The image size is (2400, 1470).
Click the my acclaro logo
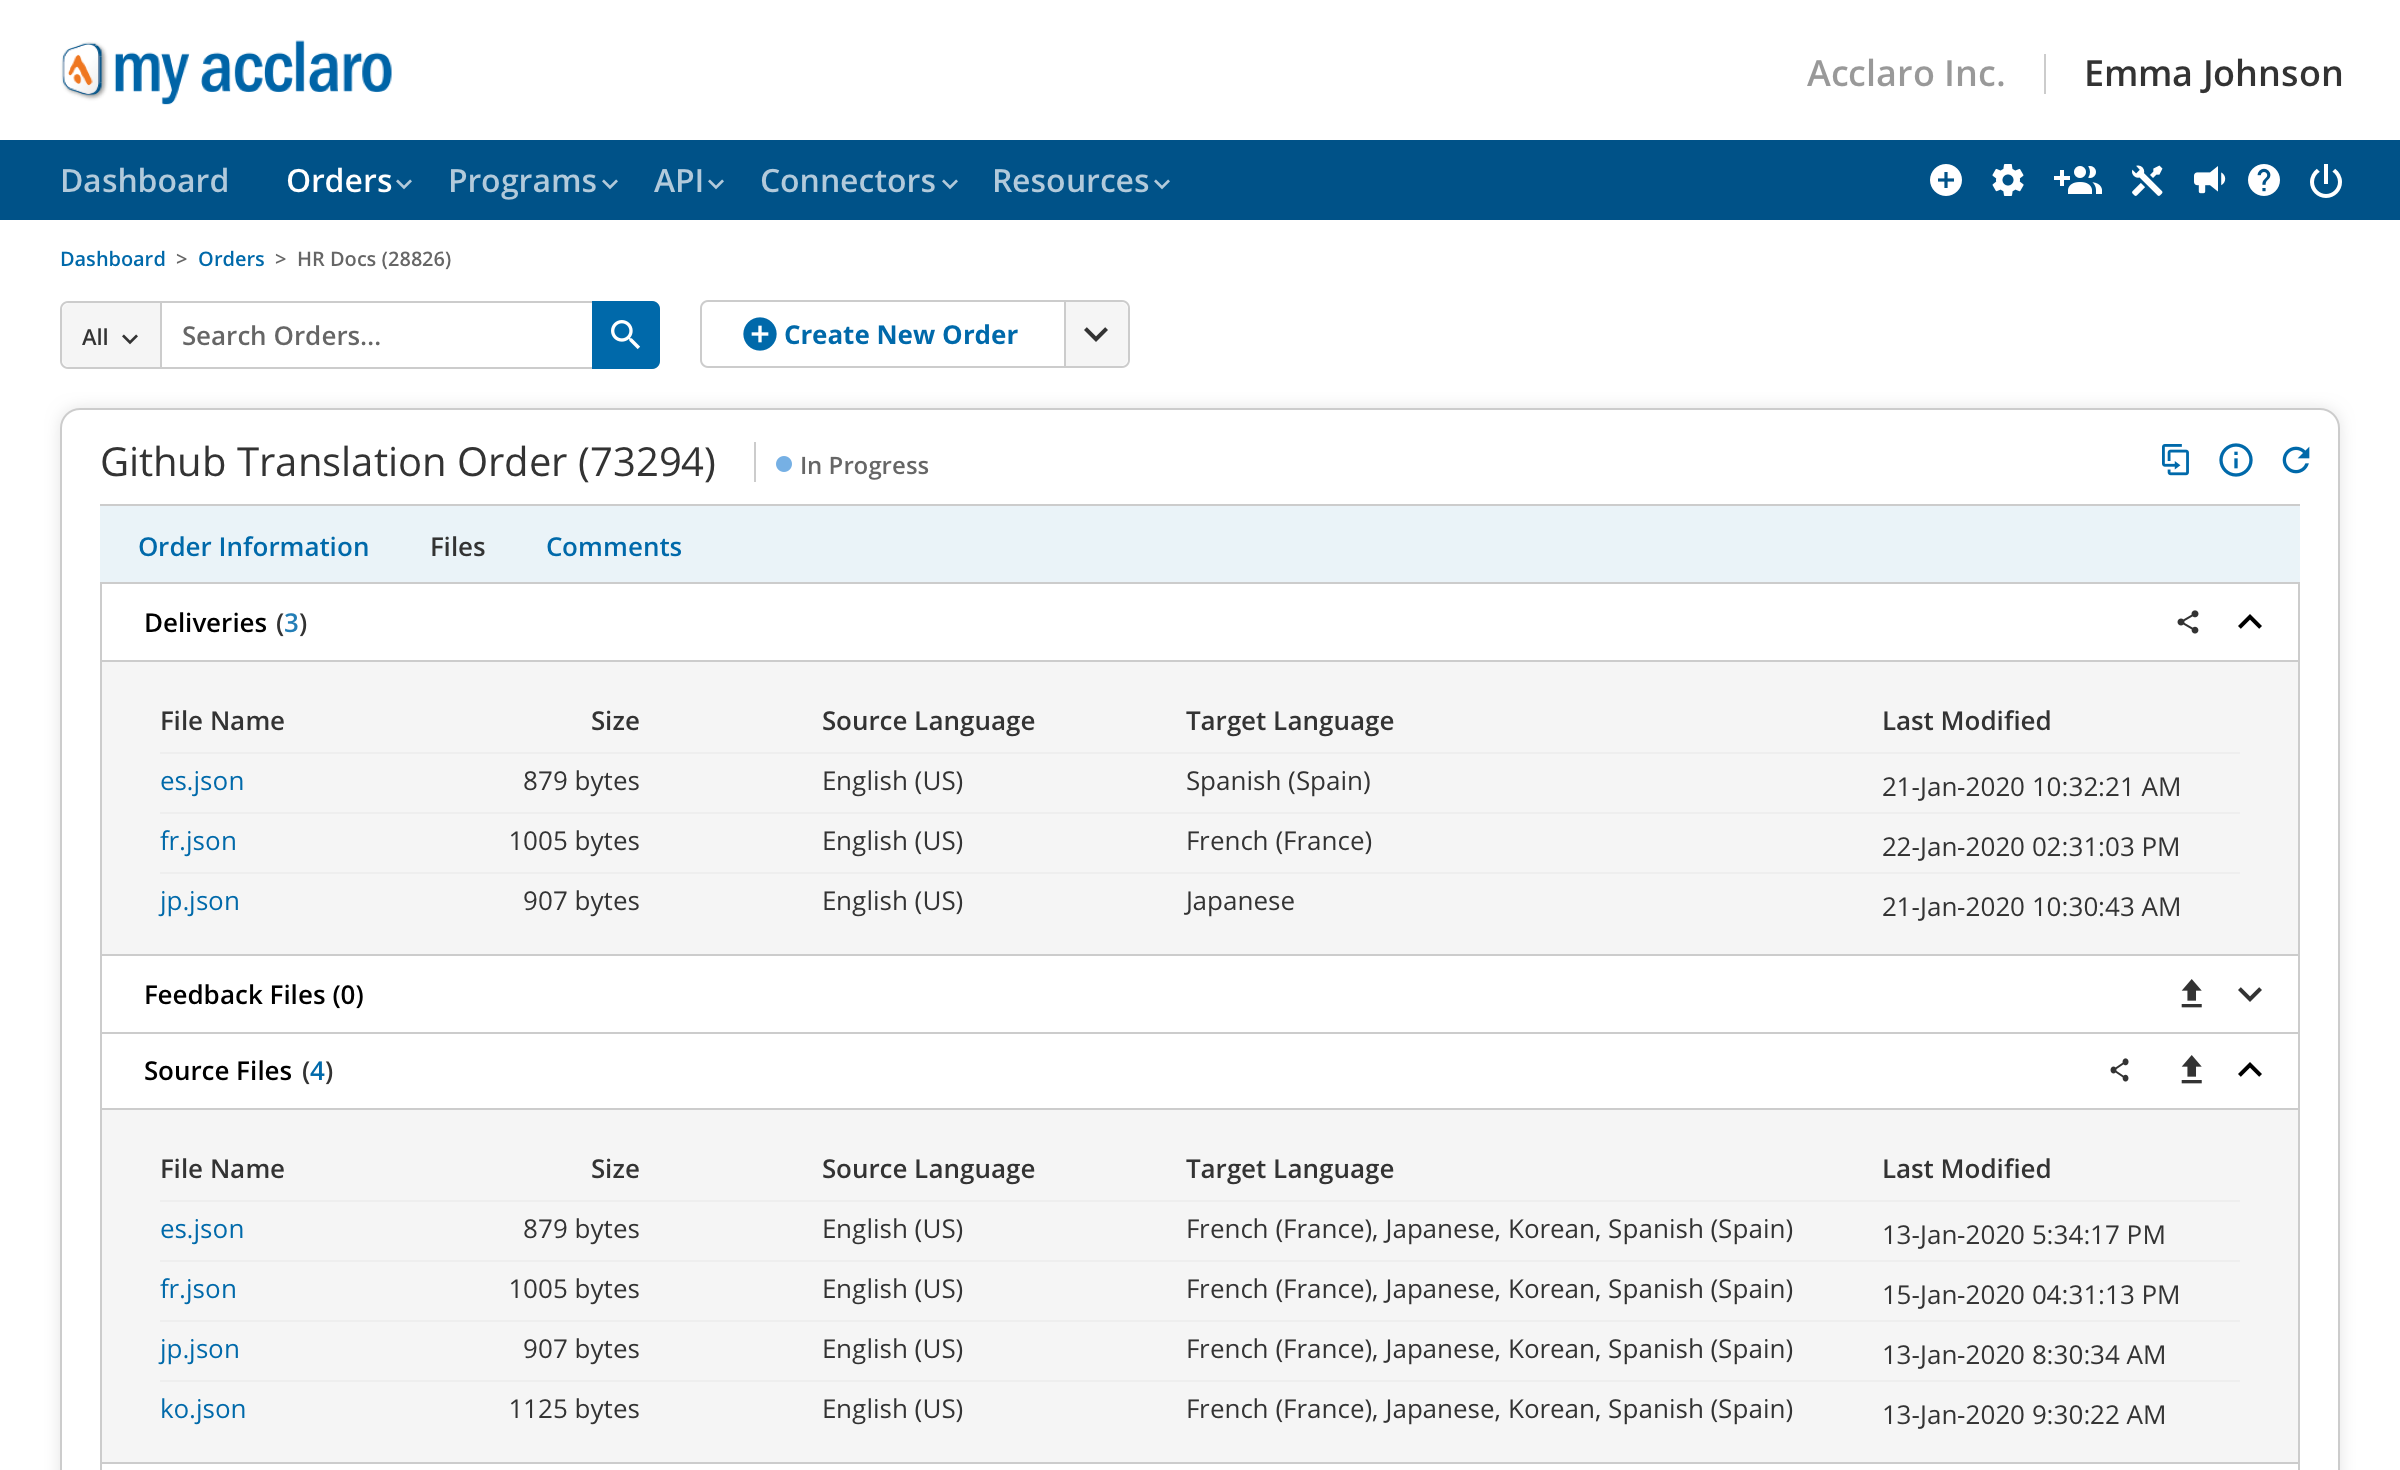227,71
